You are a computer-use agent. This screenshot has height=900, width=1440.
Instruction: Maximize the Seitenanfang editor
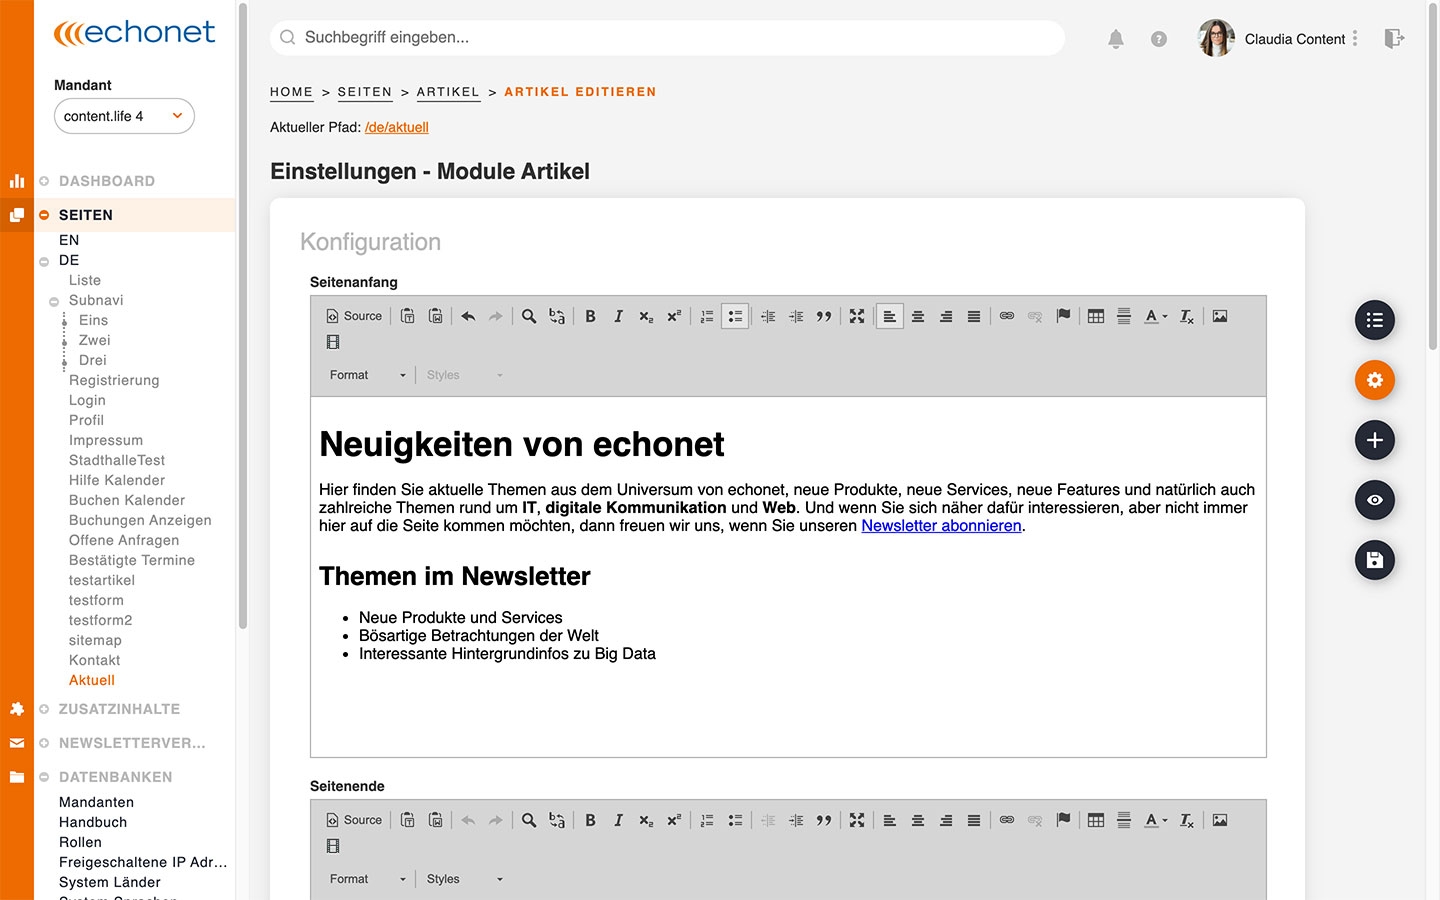(x=857, y=316)
